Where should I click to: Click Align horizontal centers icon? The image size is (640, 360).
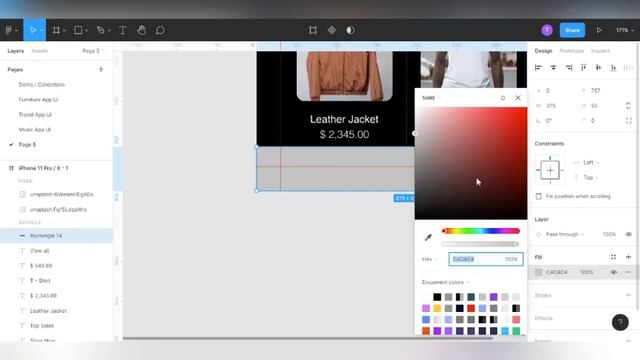tap(553, 68)
